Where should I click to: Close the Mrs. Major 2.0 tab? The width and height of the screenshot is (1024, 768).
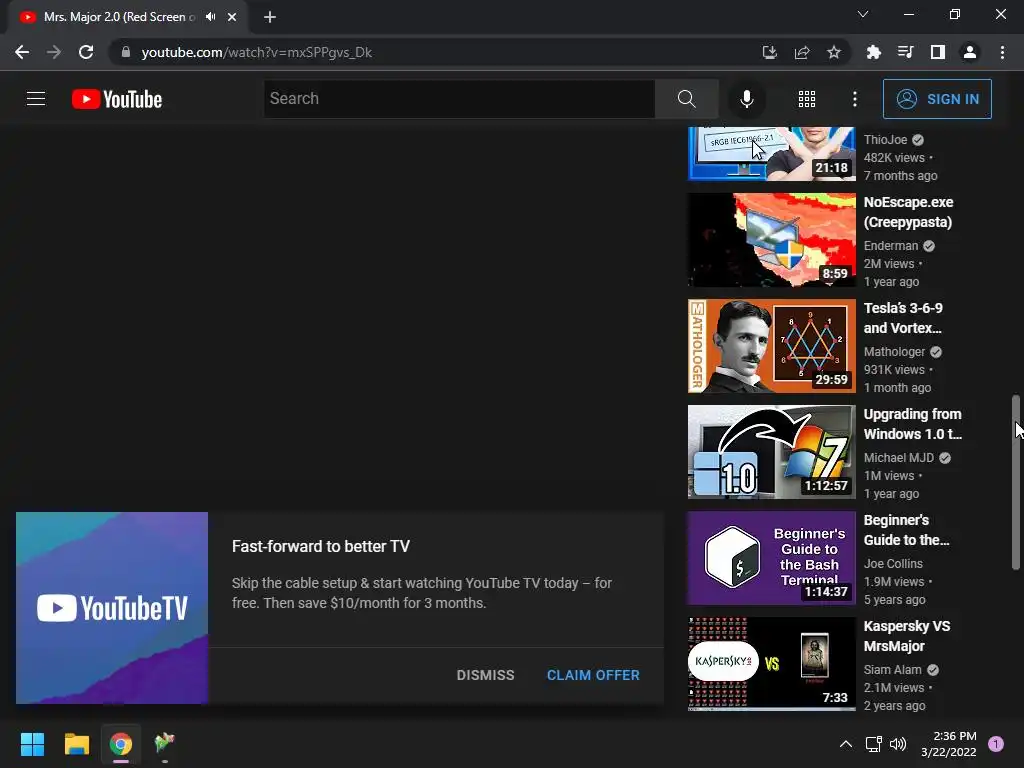click(x=232, y=17)
